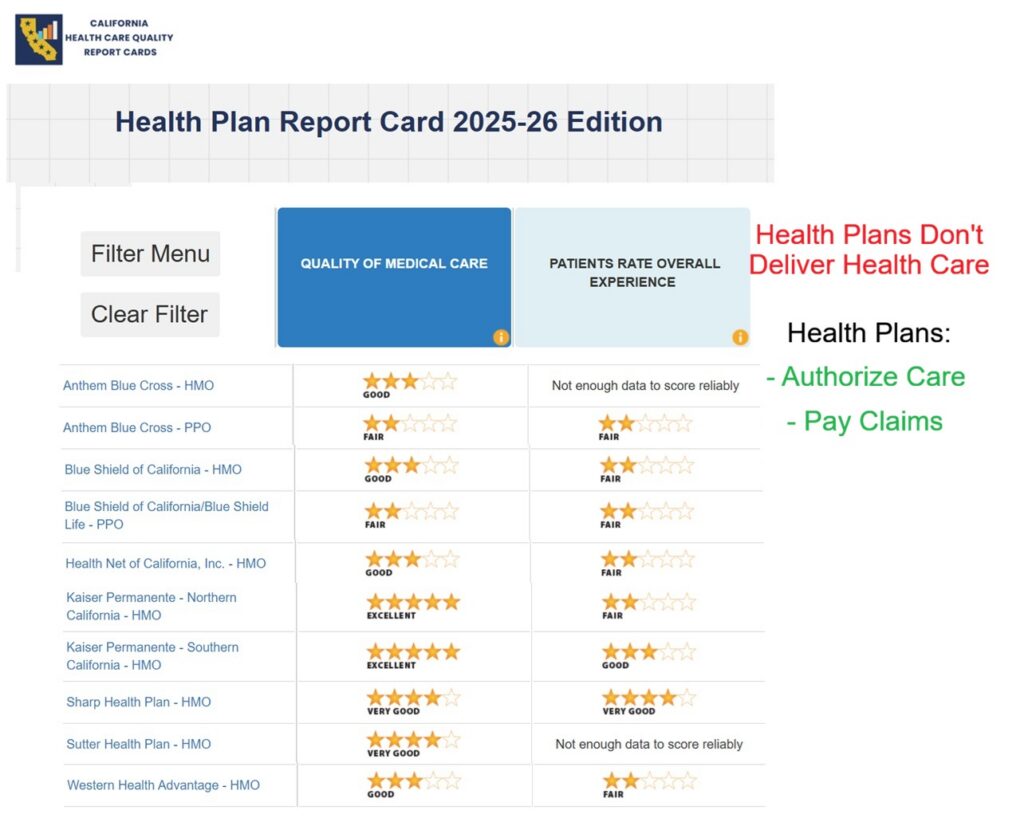Open Kaiser Permanente - Northern California - HMO
Image resolution: width=1024 pixels, height=818 pixels.
[152, 606]
